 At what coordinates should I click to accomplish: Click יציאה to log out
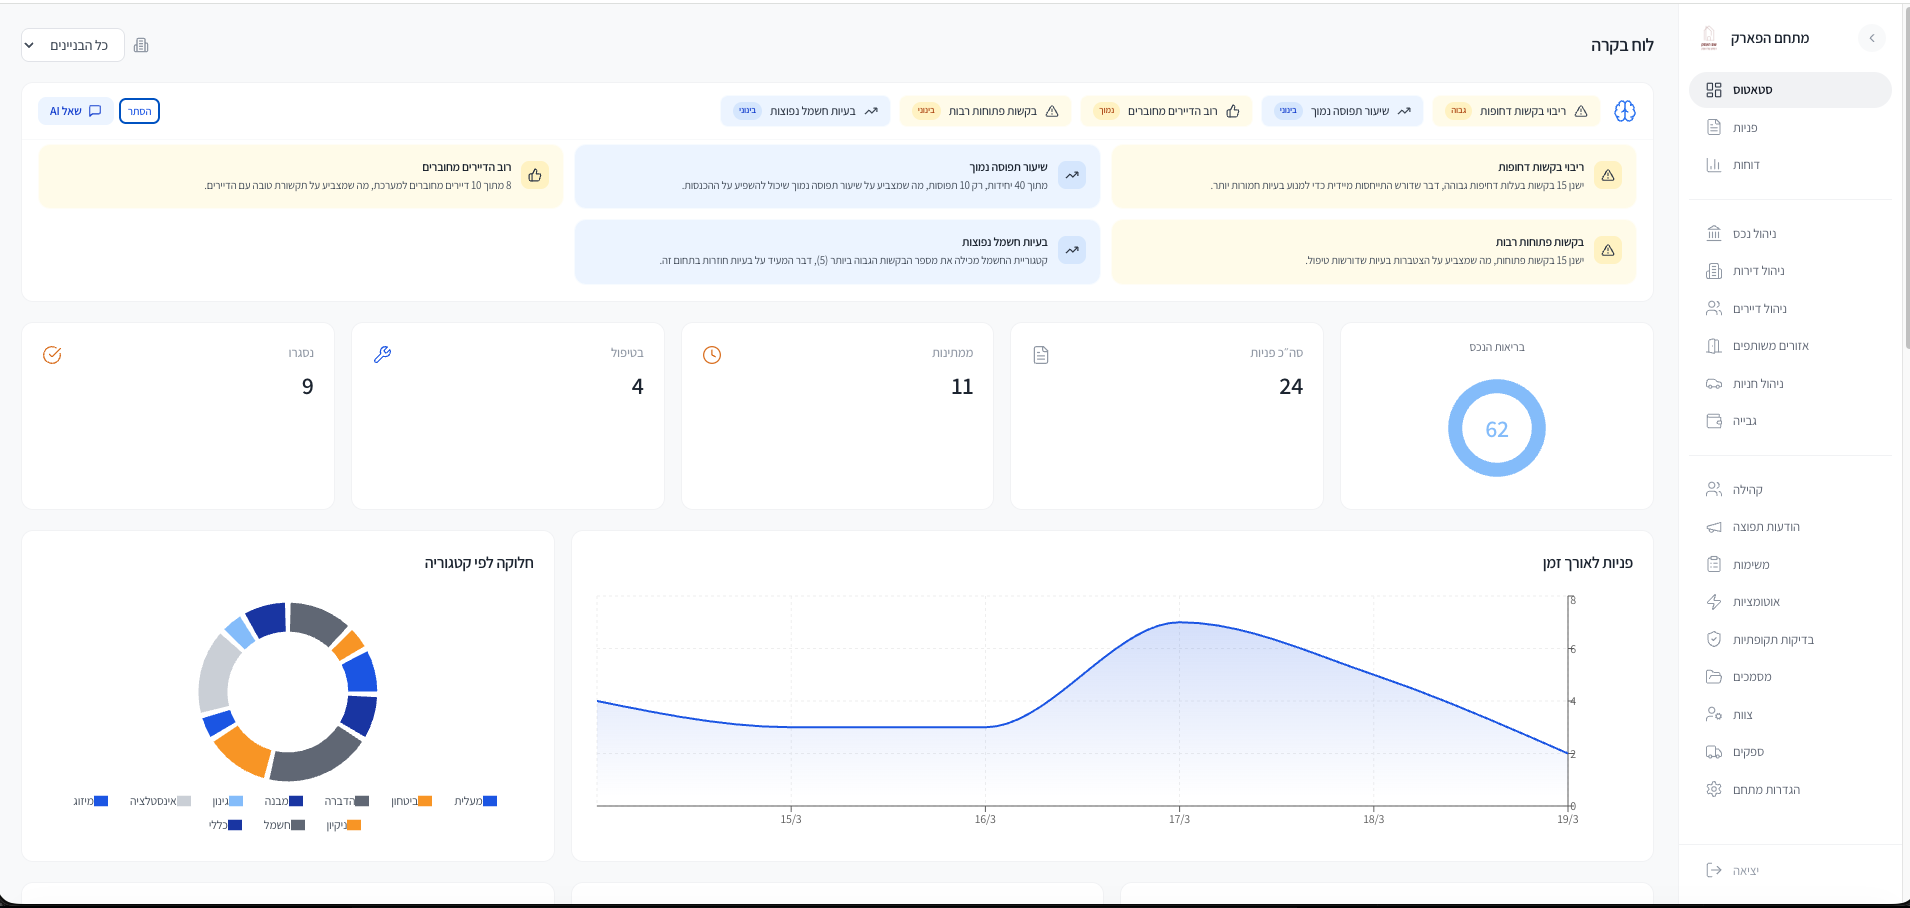[1790, 870]
